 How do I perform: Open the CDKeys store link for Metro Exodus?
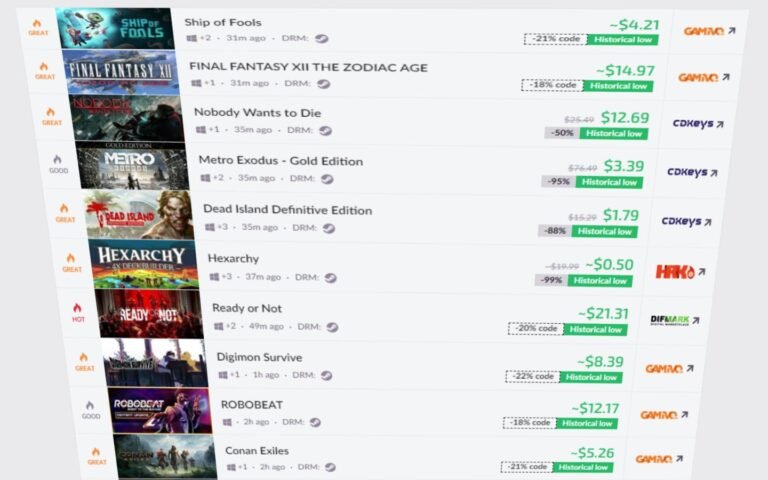click(692, 172)
